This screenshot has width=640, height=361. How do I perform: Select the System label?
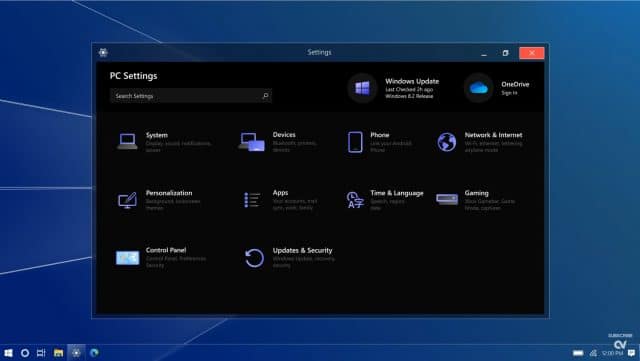point(157,135)
